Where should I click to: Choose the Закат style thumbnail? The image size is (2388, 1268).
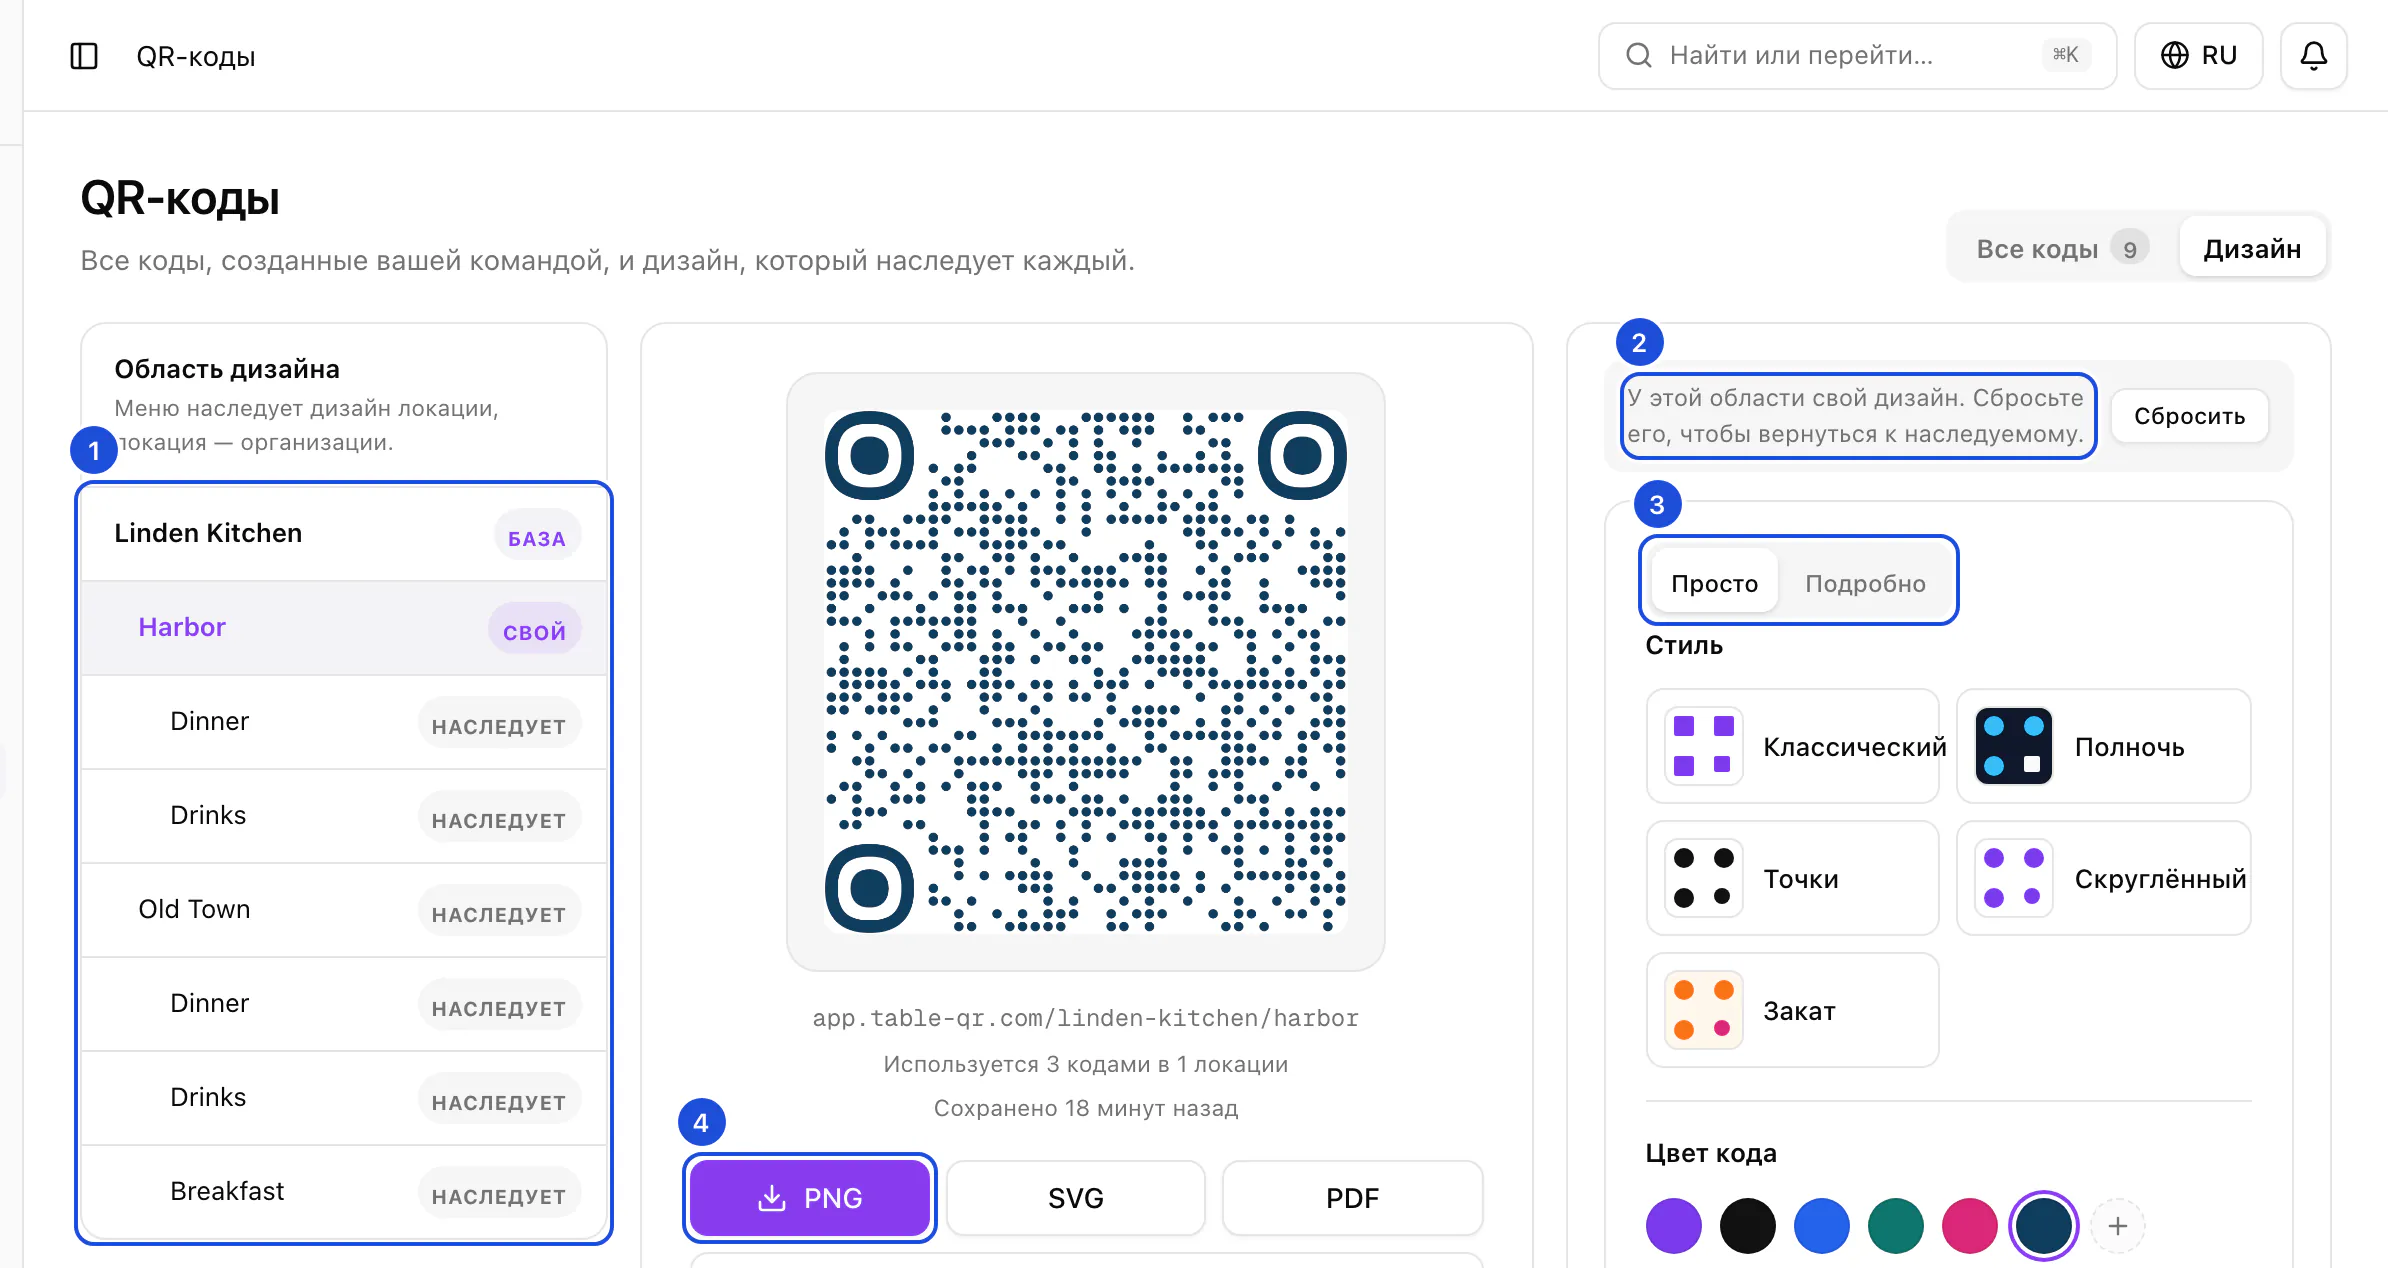click(1703, 1010)
